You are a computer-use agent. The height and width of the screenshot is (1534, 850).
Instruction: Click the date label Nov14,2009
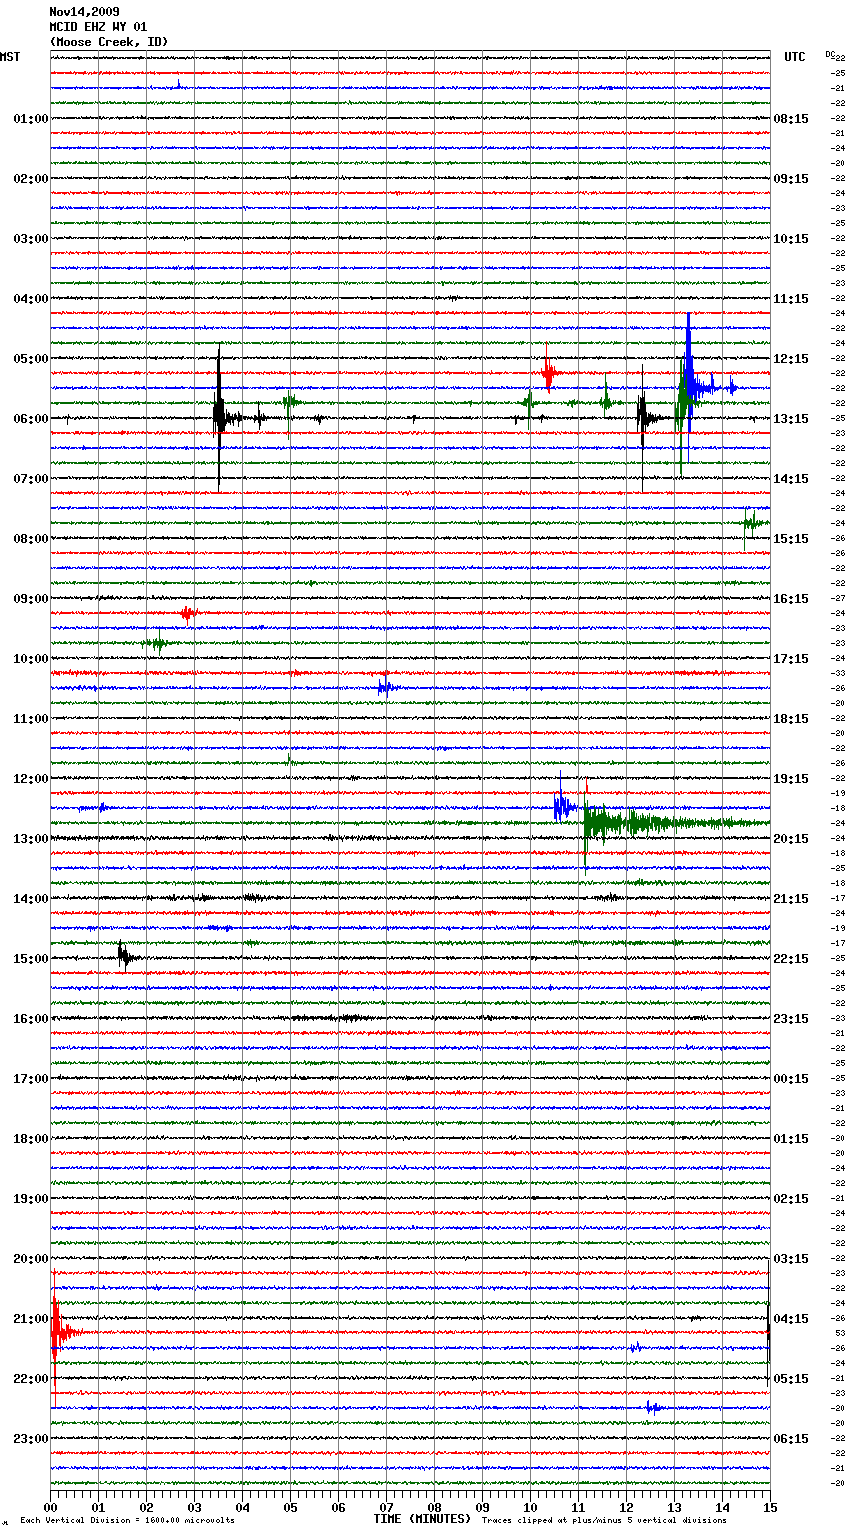(84, 12)
